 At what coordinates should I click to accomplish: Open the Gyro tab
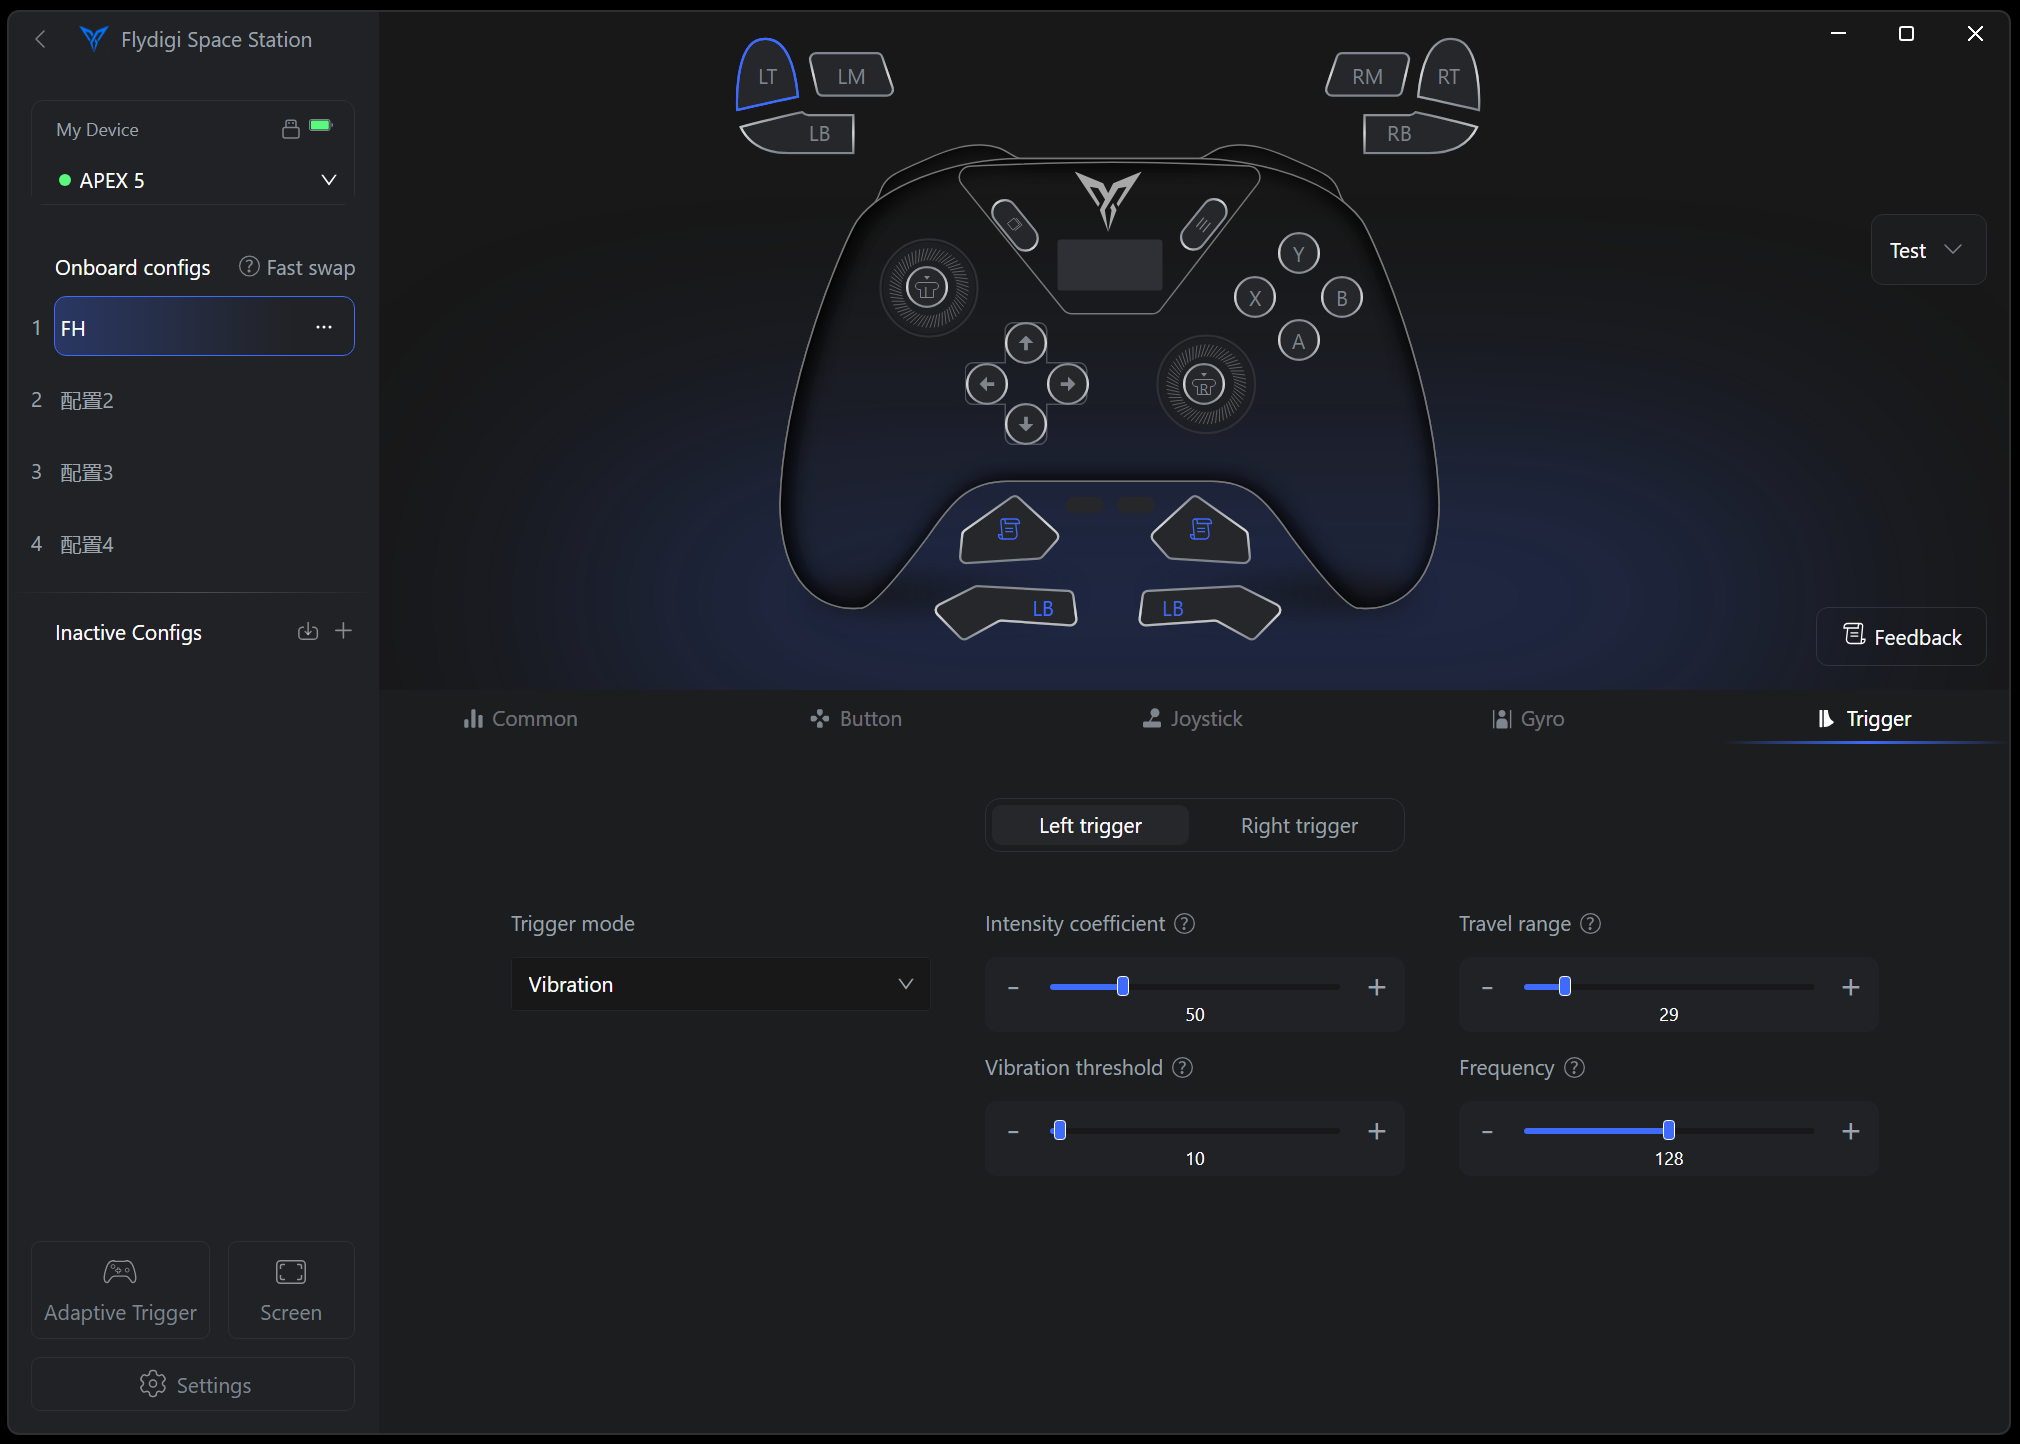pyautogui.click(x=1528, y=719)
